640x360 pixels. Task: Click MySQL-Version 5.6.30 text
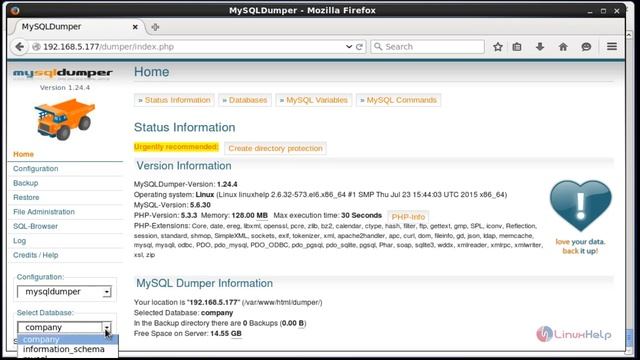pyautogui.click(x=172, y=205)
